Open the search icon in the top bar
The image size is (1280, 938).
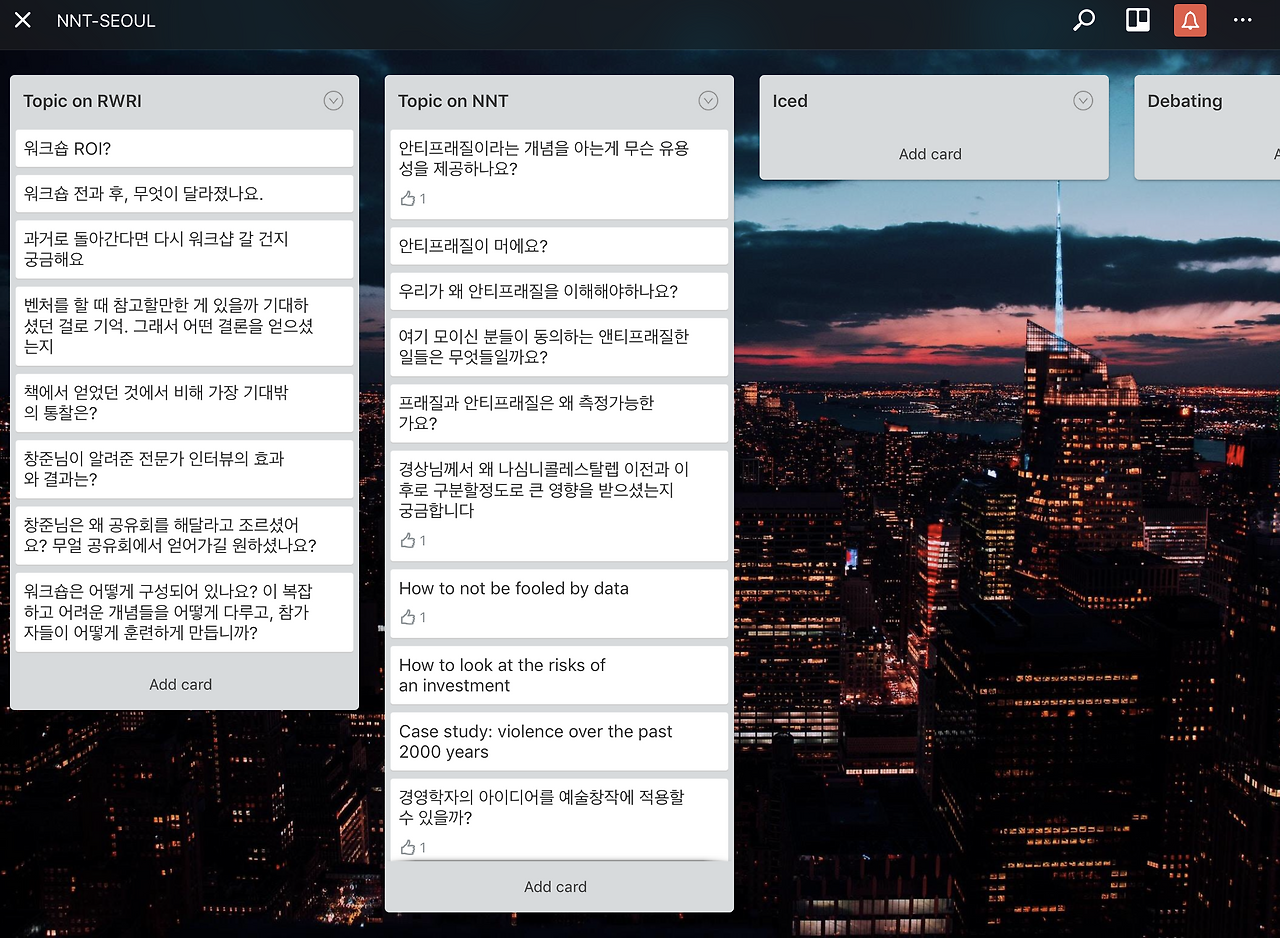pyautogui.click(x=1084, y=20)
